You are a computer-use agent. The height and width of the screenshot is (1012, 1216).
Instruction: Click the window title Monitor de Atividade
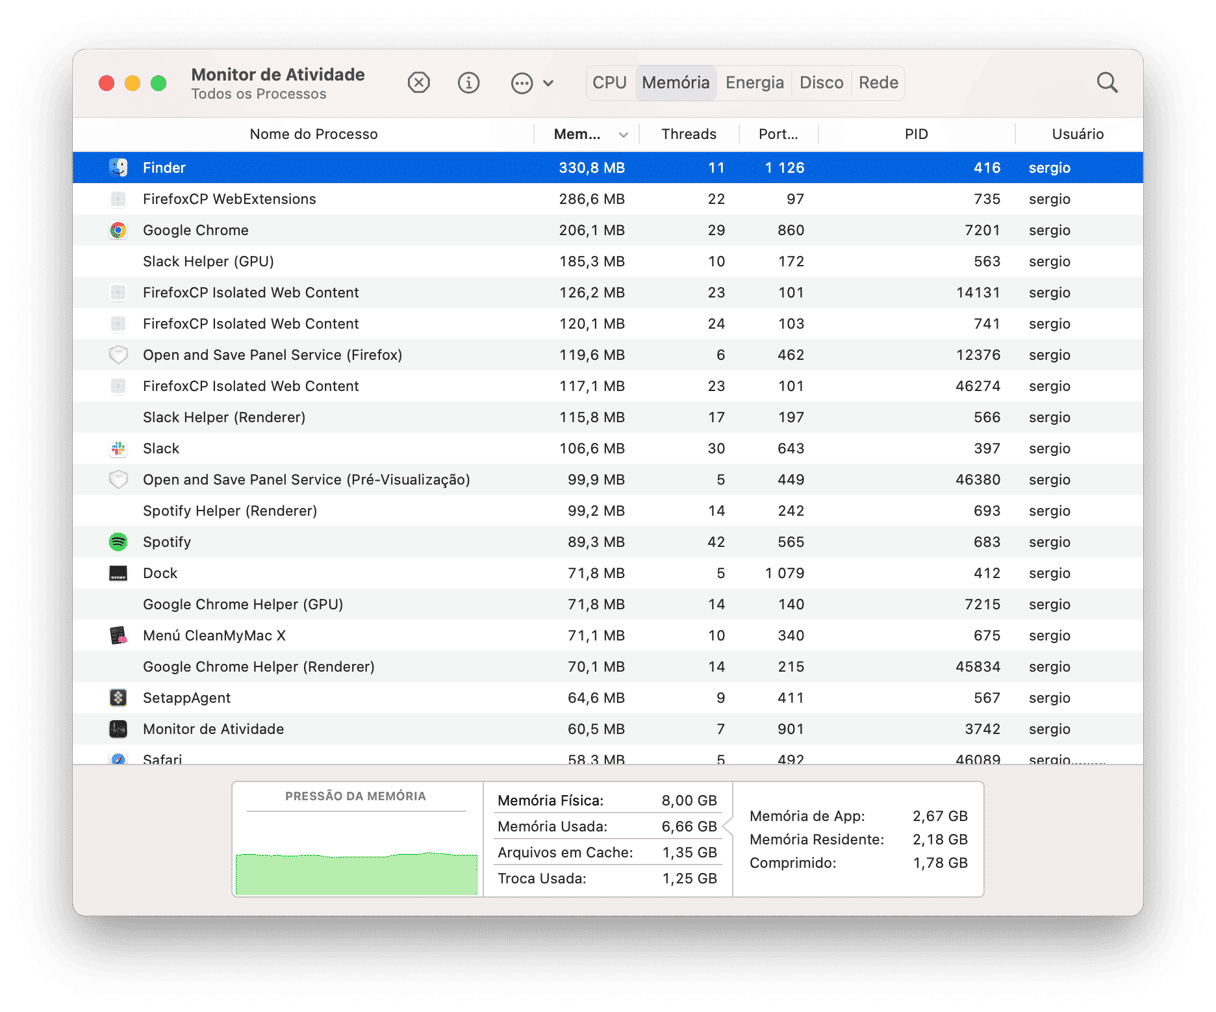pos(278,75)
